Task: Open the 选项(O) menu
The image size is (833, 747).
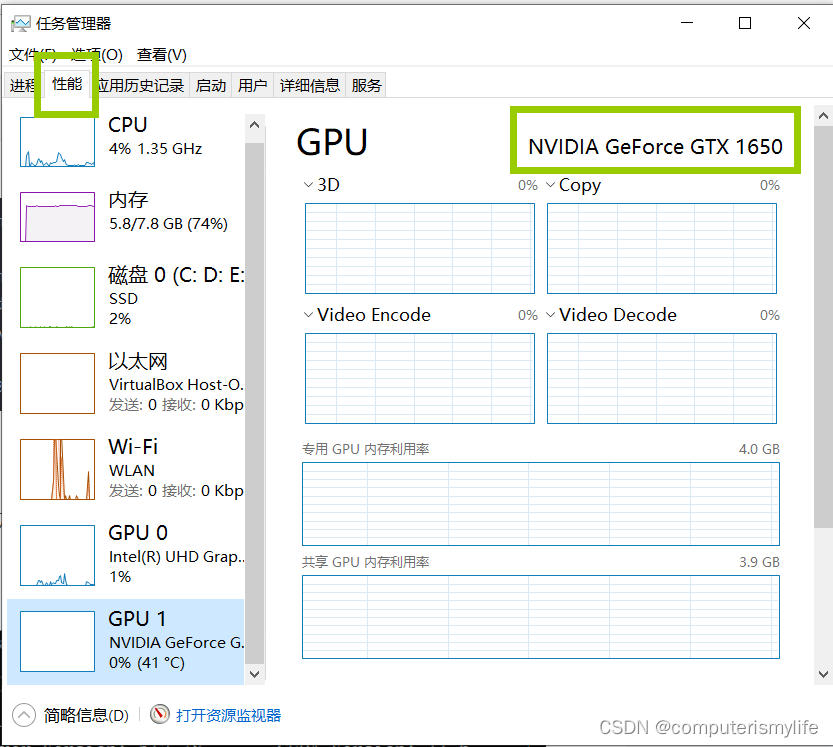Action: [97, 55]
